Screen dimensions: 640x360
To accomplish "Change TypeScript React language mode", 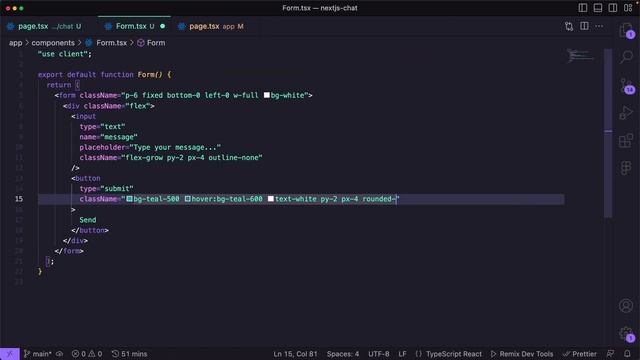I will pyautogui.click(x=449, y=354).
